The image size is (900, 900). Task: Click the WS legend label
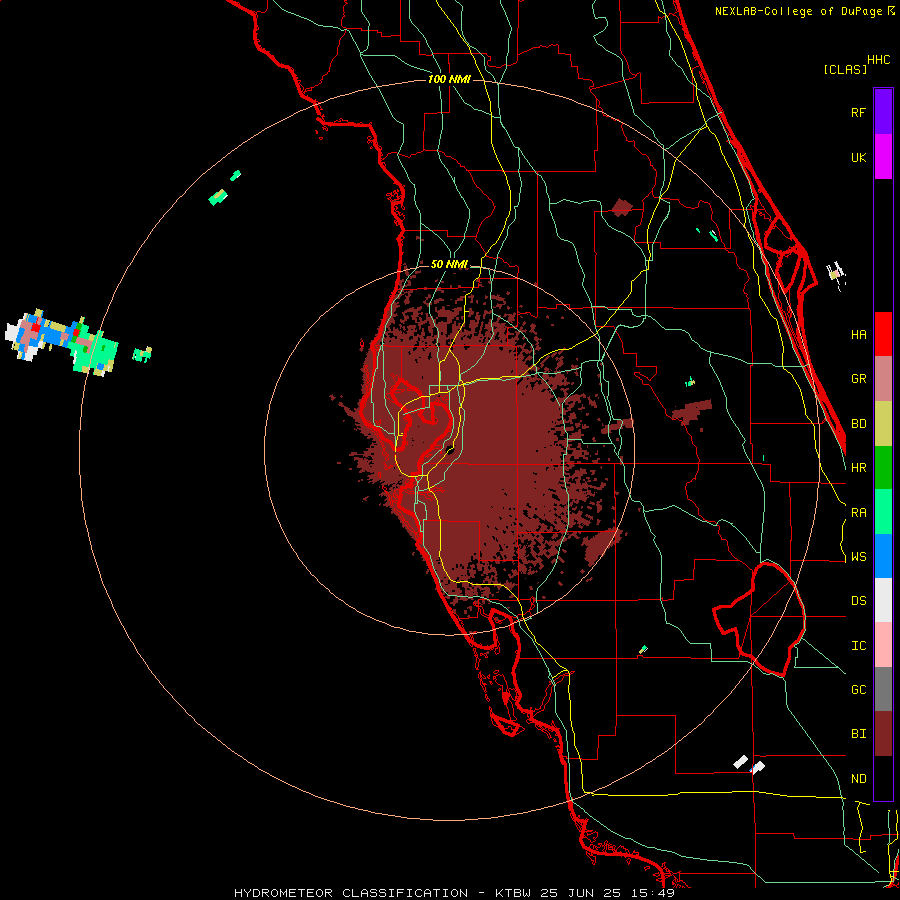click(x=858, y=557)
